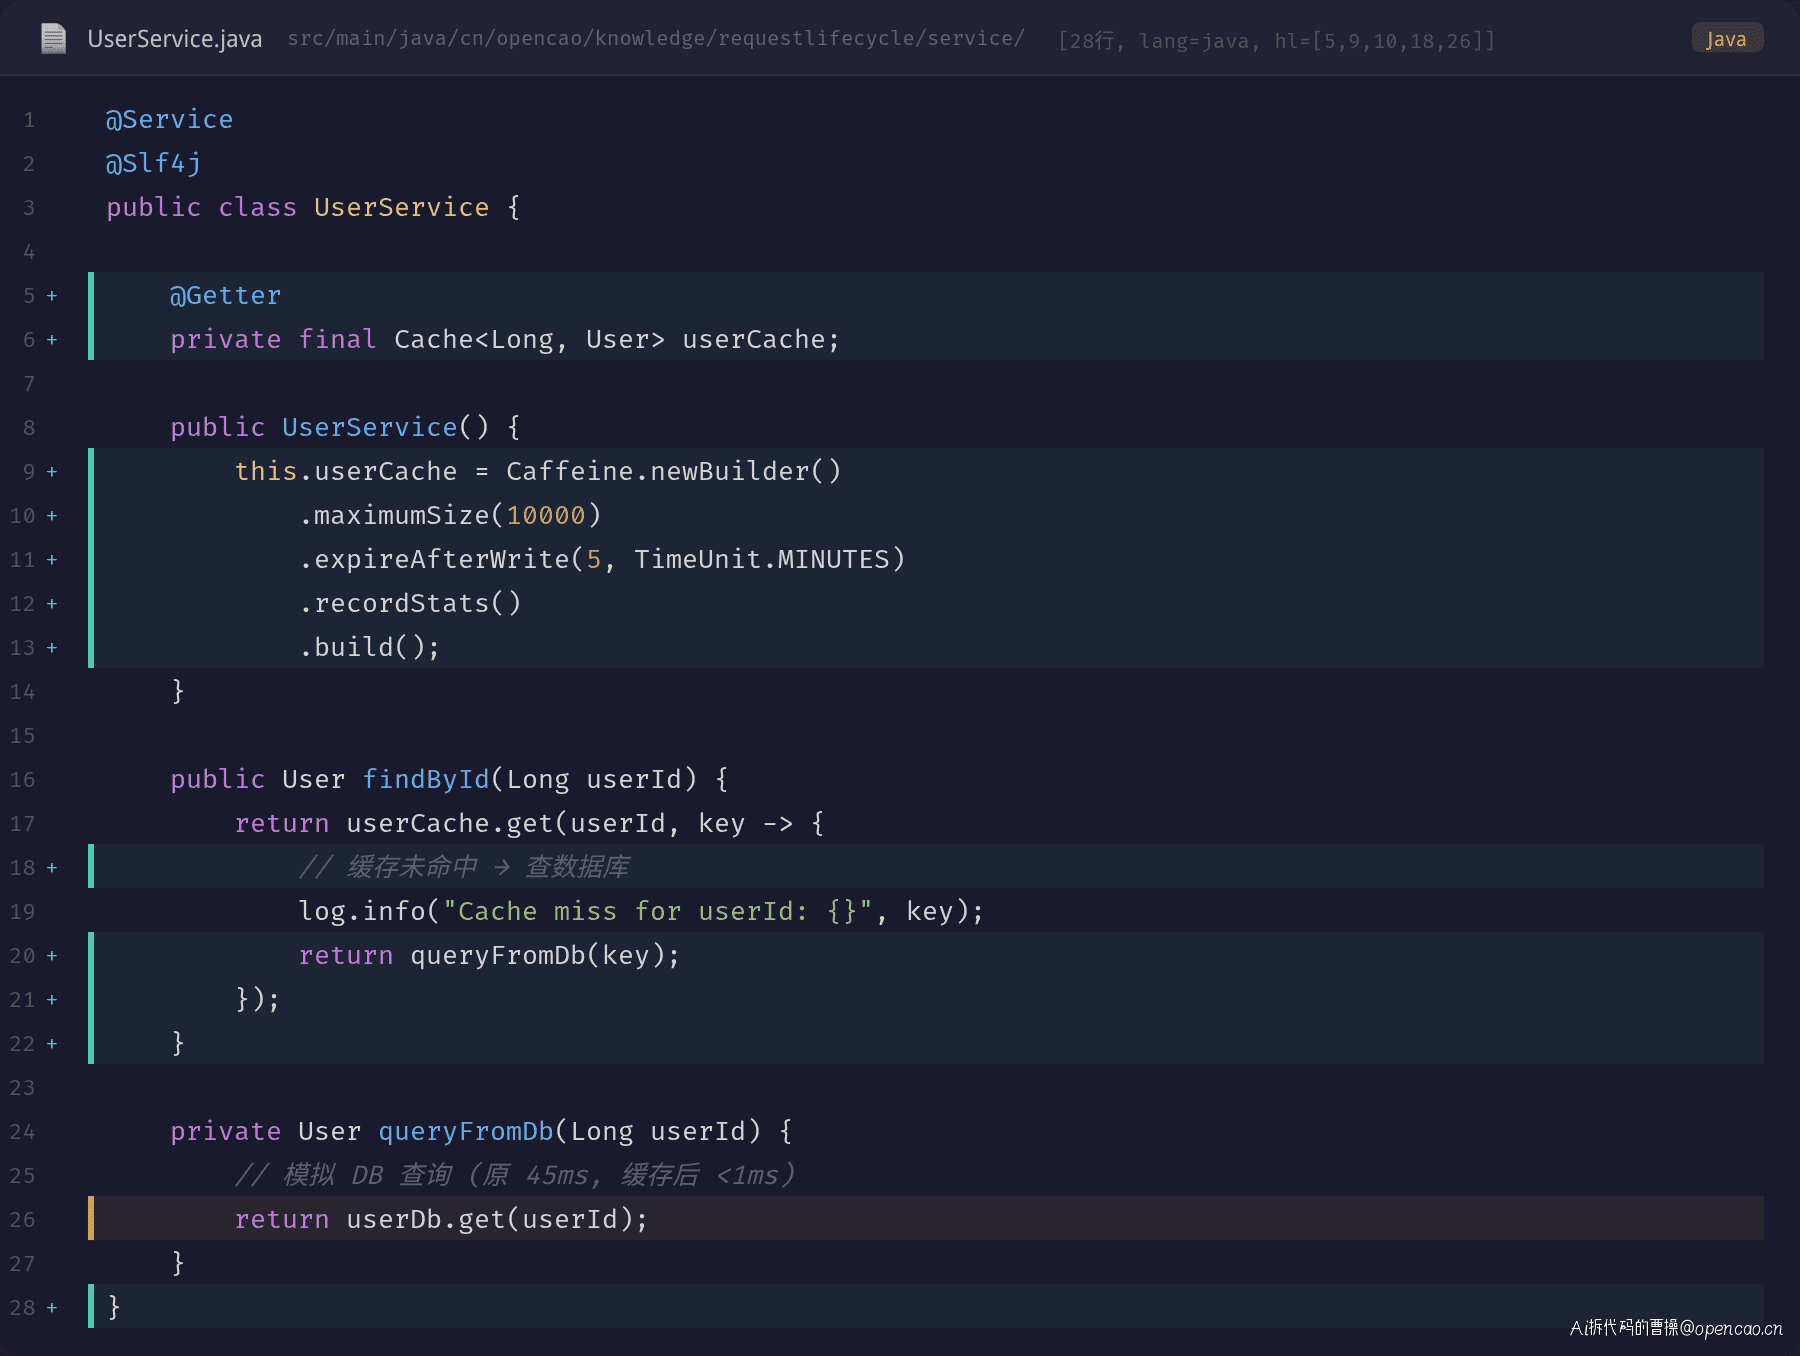Click the plus marker on line 13

click(x=52, y=648)
